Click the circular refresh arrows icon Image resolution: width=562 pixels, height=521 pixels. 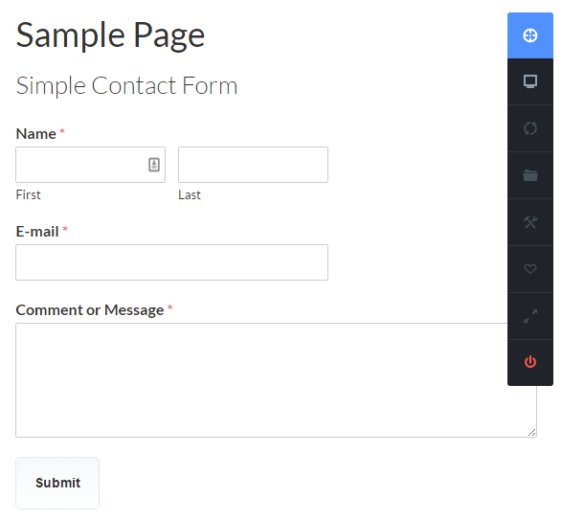pos(530,128)
